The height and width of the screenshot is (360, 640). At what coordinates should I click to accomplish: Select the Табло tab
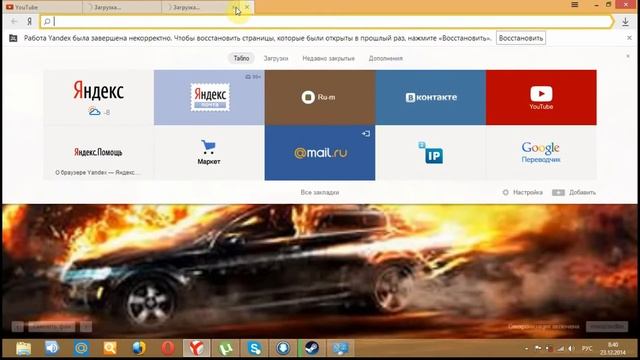point(241,58)
